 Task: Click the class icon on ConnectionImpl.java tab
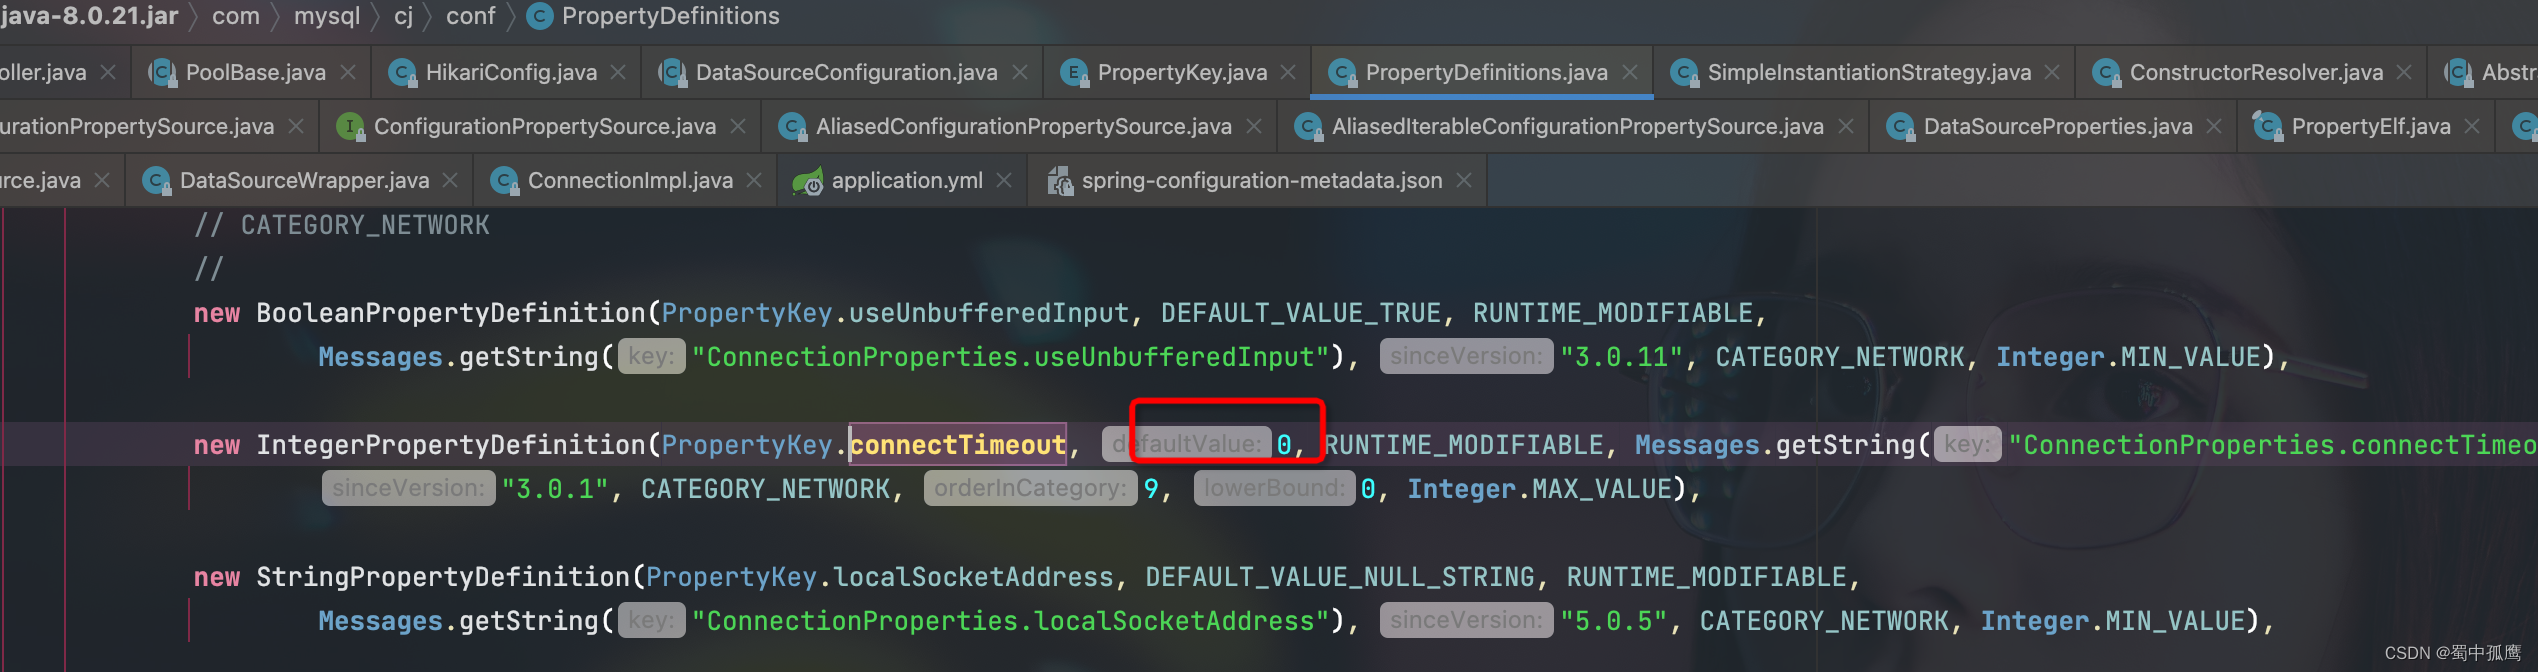504,181
